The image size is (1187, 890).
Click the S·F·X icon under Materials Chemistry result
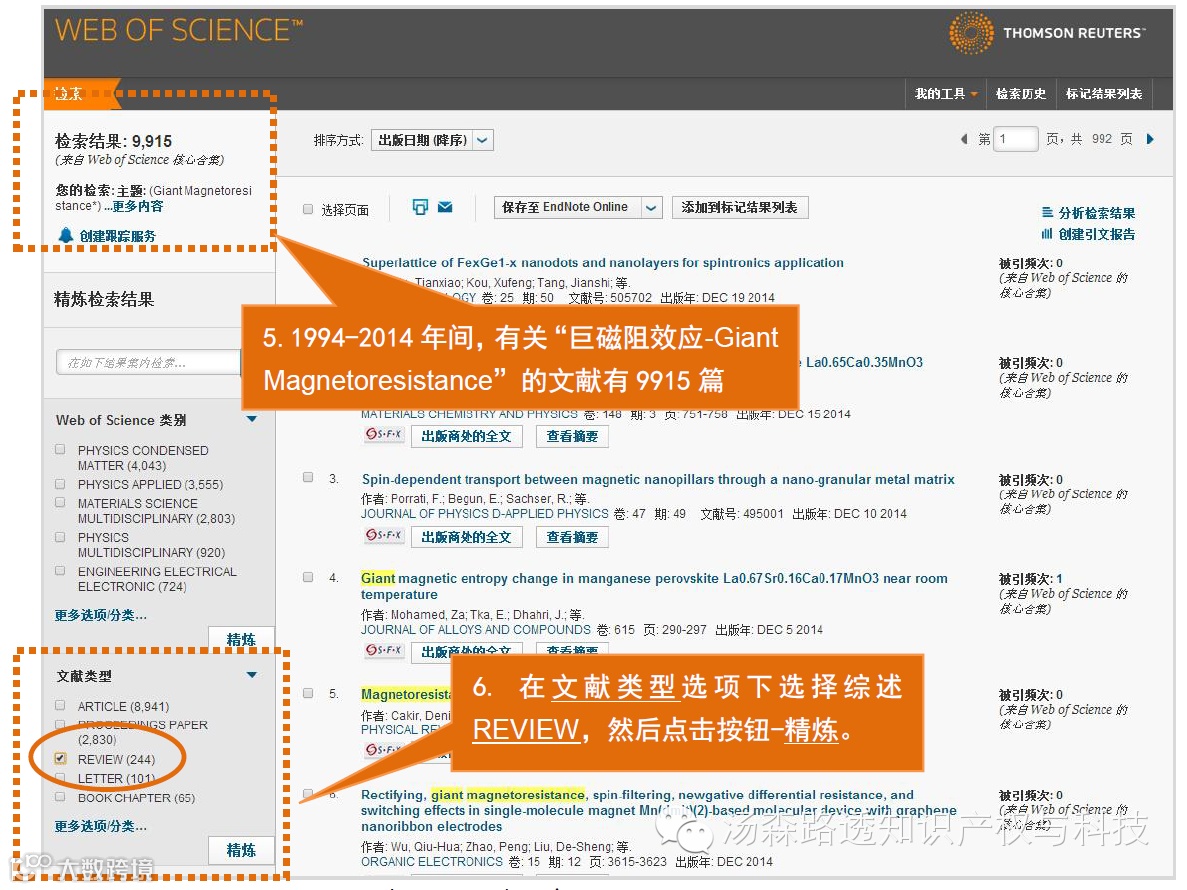pyautogui.click(x=384, y=434)
